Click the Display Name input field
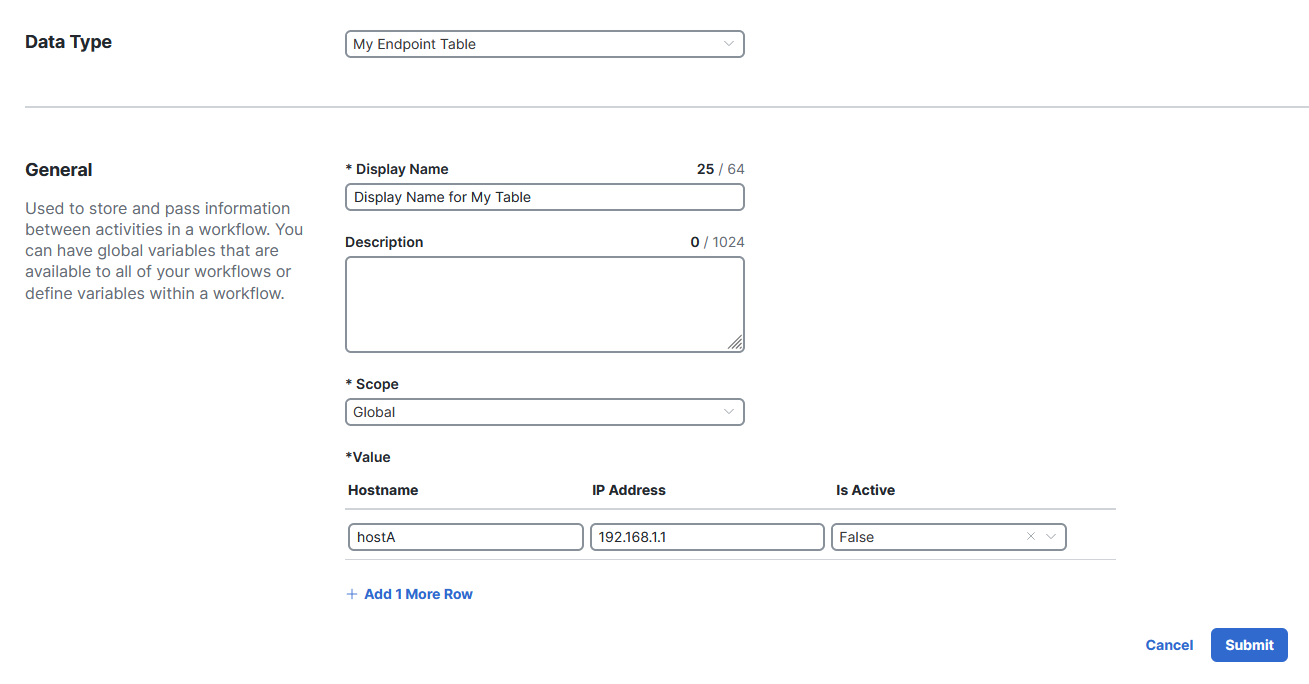Screen dimensions: 1309x684 click(544, 197)
